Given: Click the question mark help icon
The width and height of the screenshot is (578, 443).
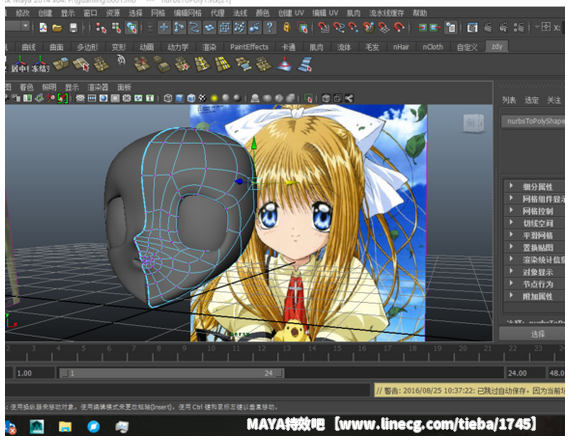Looking at the screenshot, I should 270,28.
